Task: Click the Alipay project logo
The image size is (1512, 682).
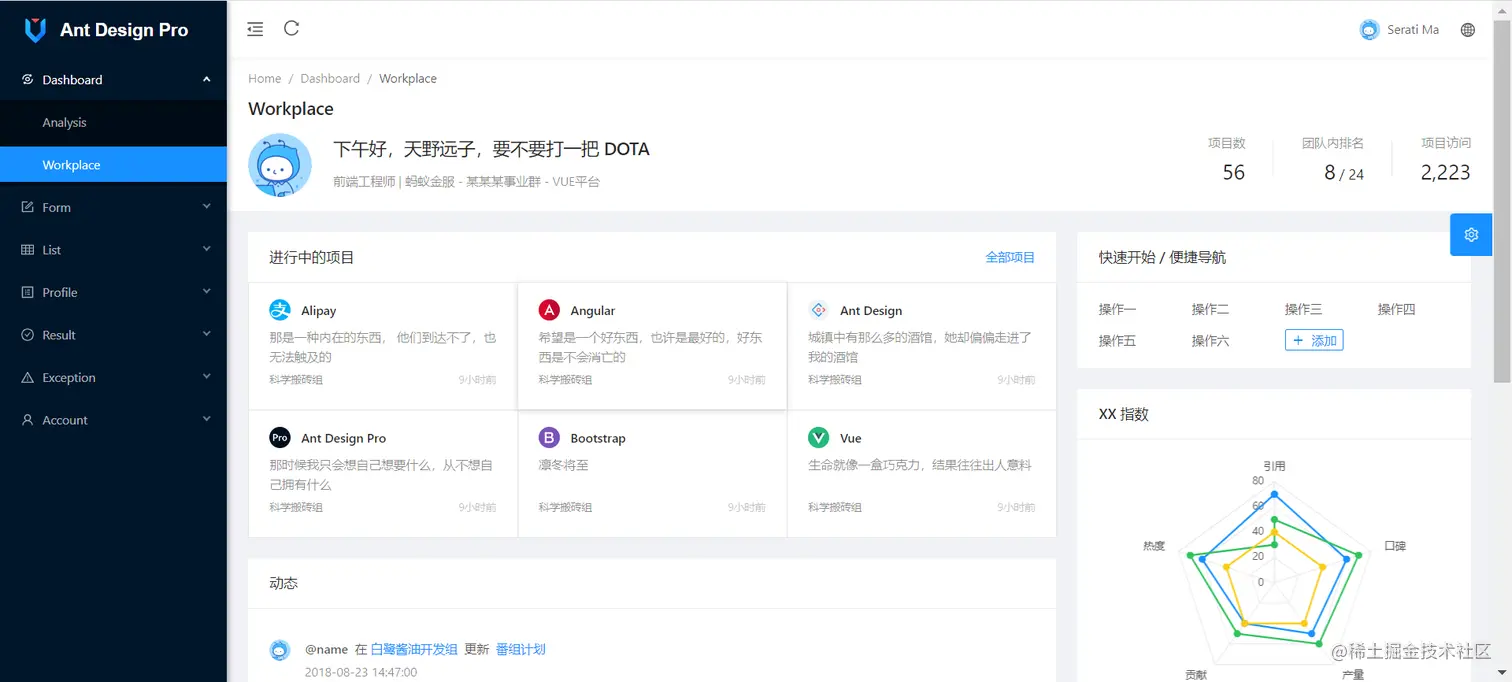Action: click(280, 310)
